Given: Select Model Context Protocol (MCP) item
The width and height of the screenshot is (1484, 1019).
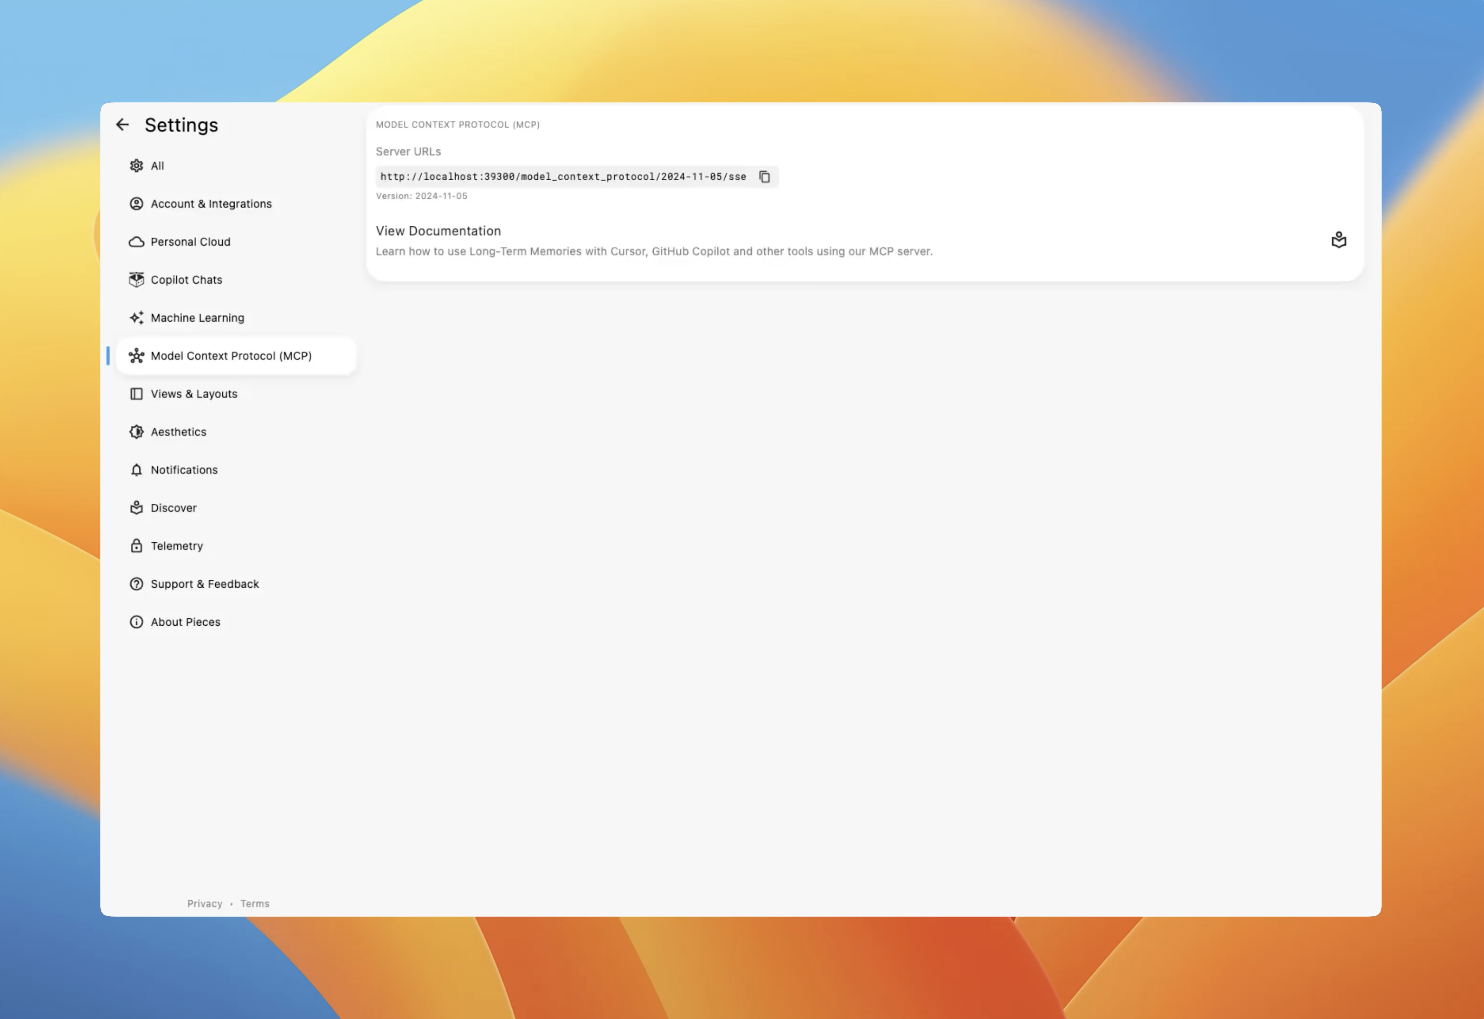Looking at the screenshot, I should [236, 356].
